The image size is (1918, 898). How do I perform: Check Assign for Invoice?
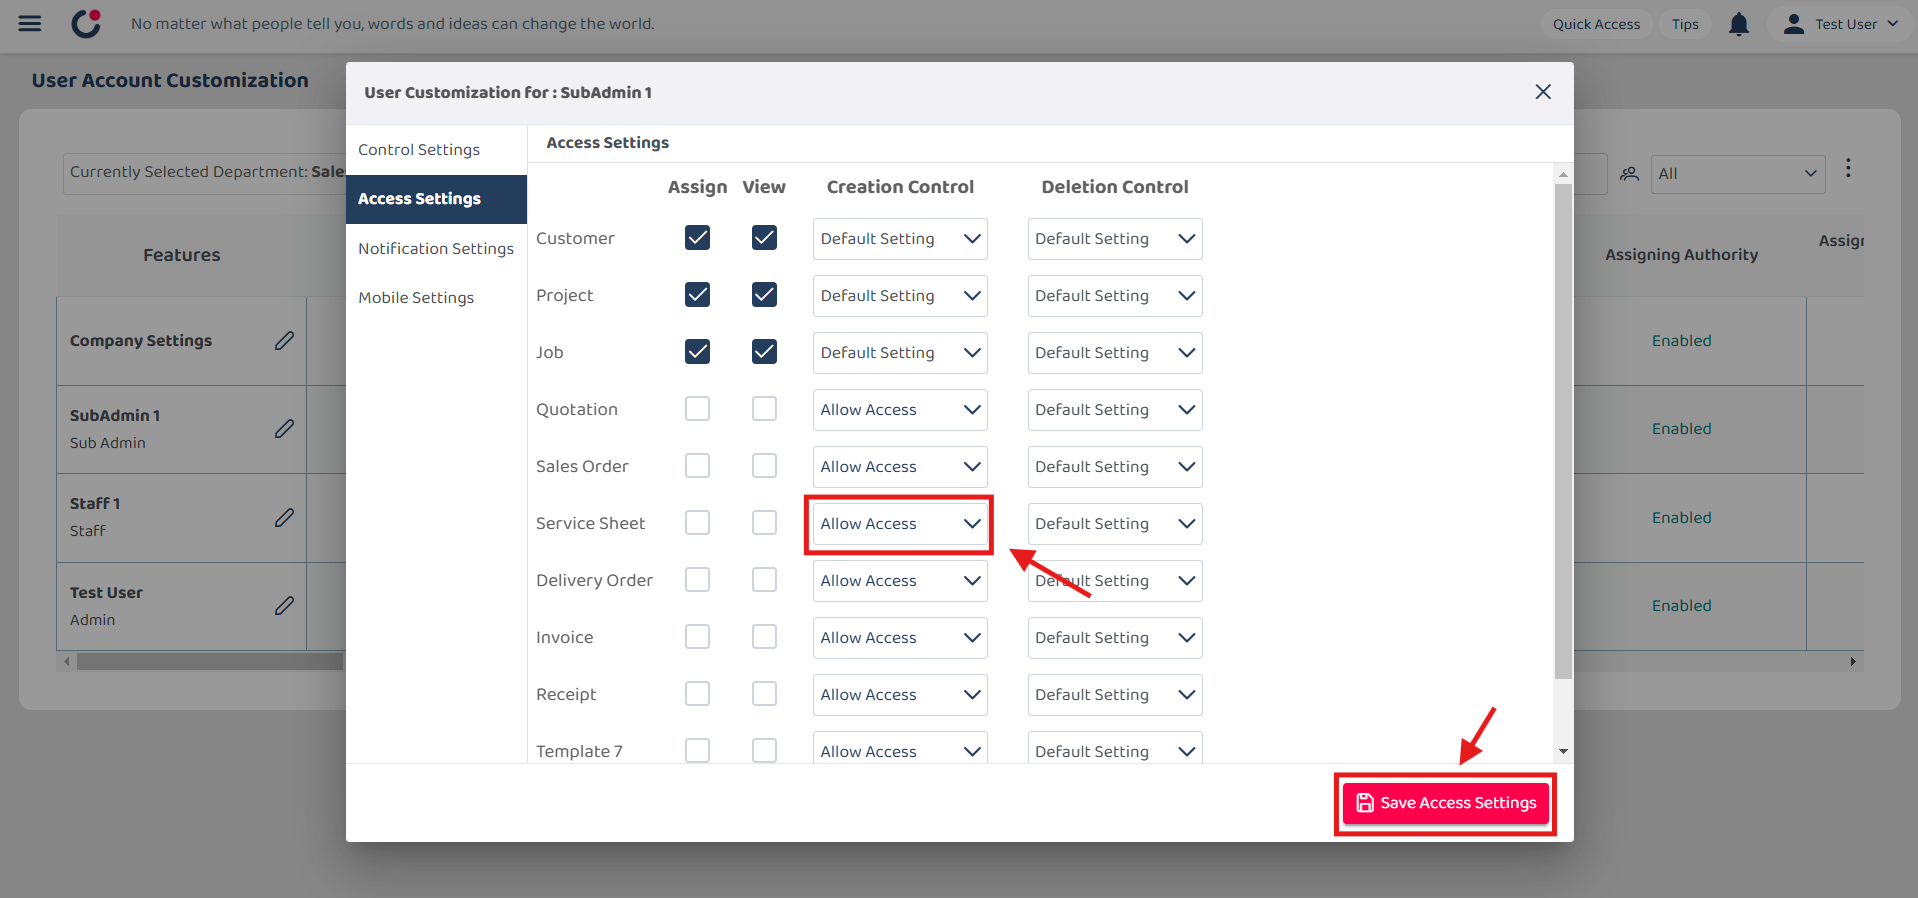[697, 637]
